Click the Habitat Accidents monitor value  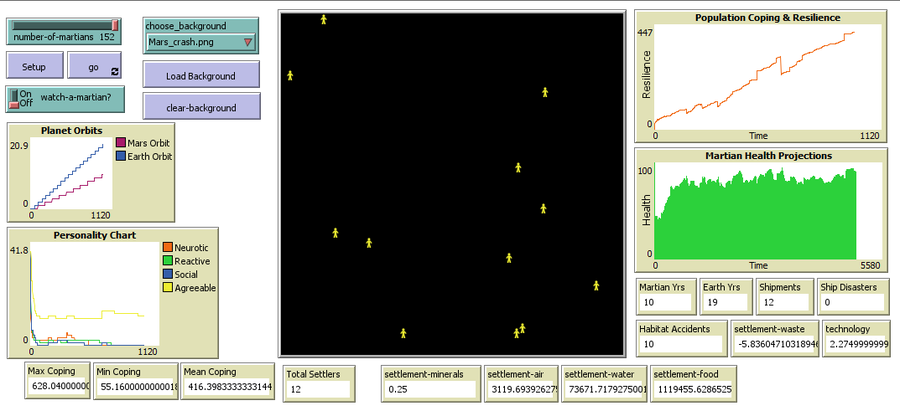pyautogui.click(x=681, y=344)
